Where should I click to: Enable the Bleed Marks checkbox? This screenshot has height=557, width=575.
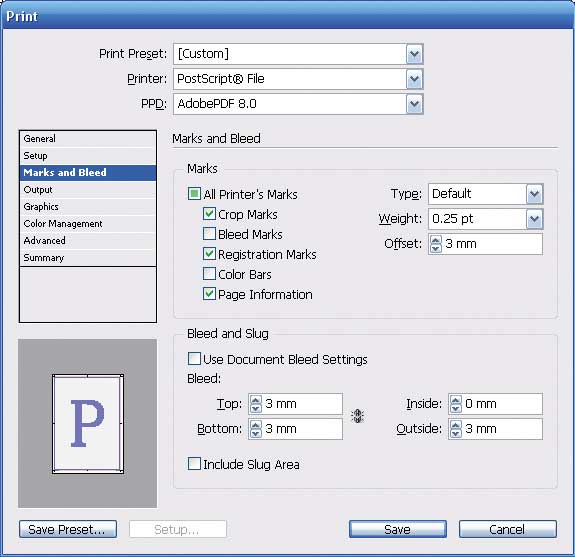coord(209,234)
